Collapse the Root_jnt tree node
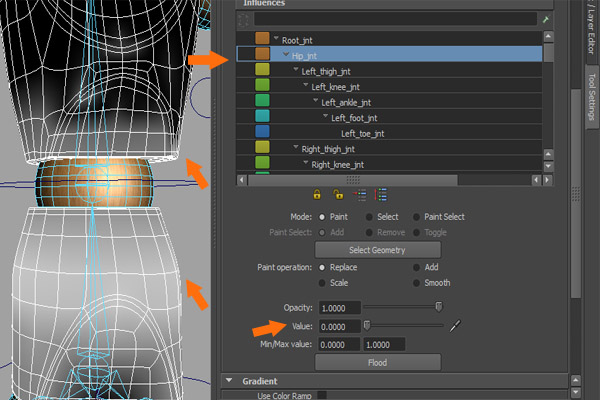 coord(275,39)
